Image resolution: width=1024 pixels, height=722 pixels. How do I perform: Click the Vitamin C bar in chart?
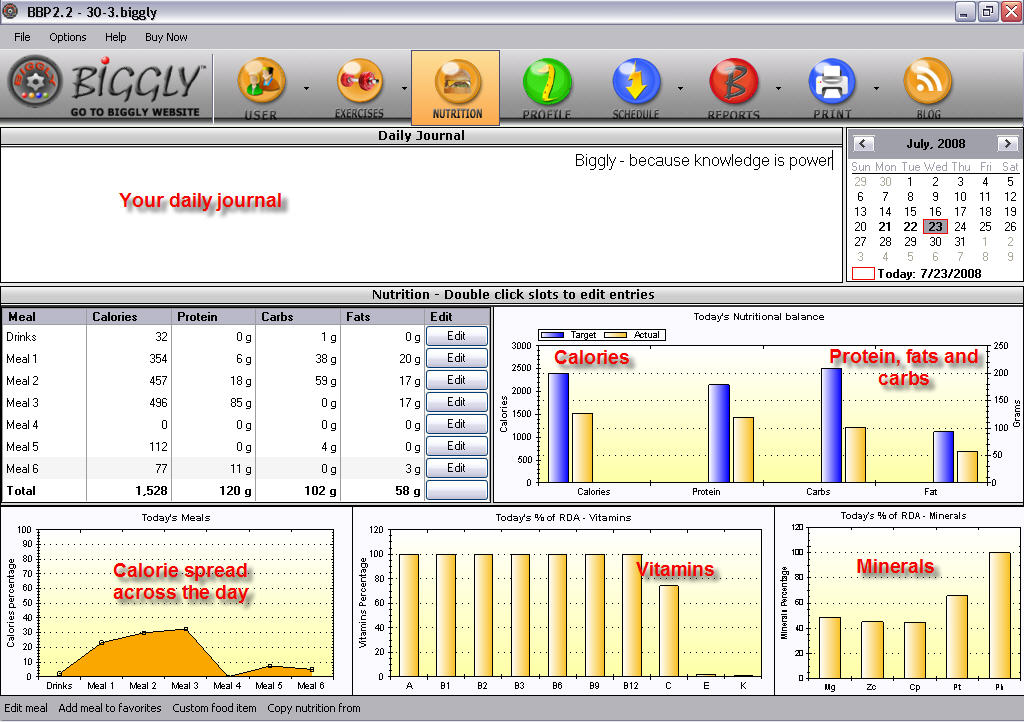tap(669, 631)
